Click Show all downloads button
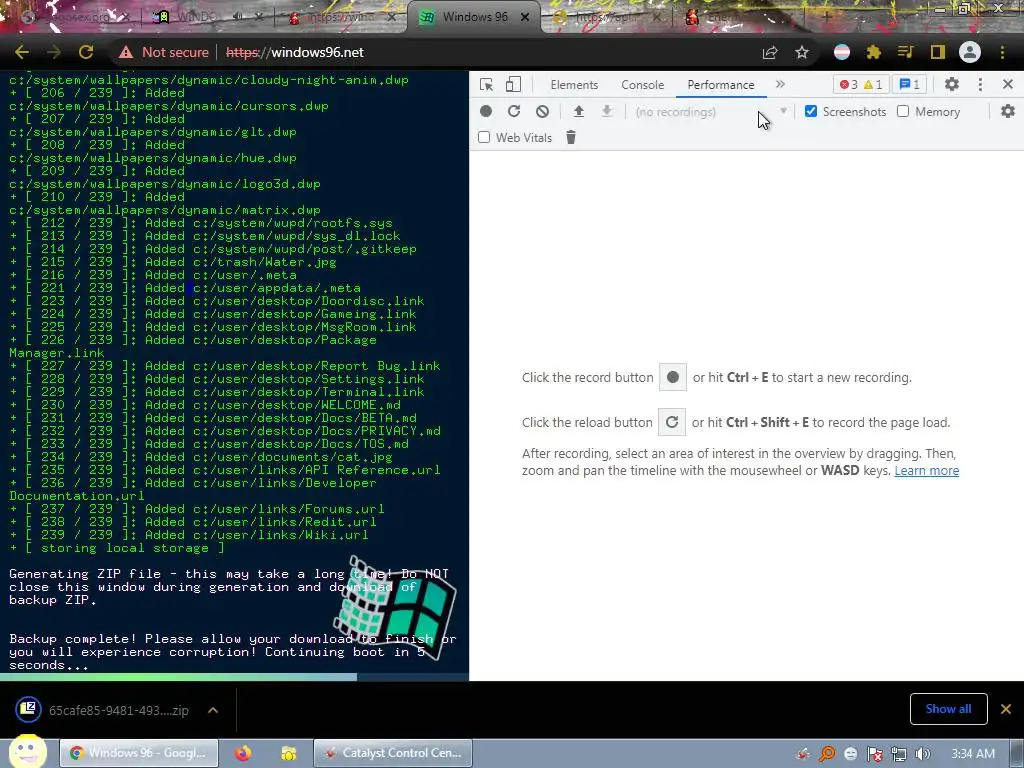Viewport: 1024px width, 768px height. coord(948,709)
